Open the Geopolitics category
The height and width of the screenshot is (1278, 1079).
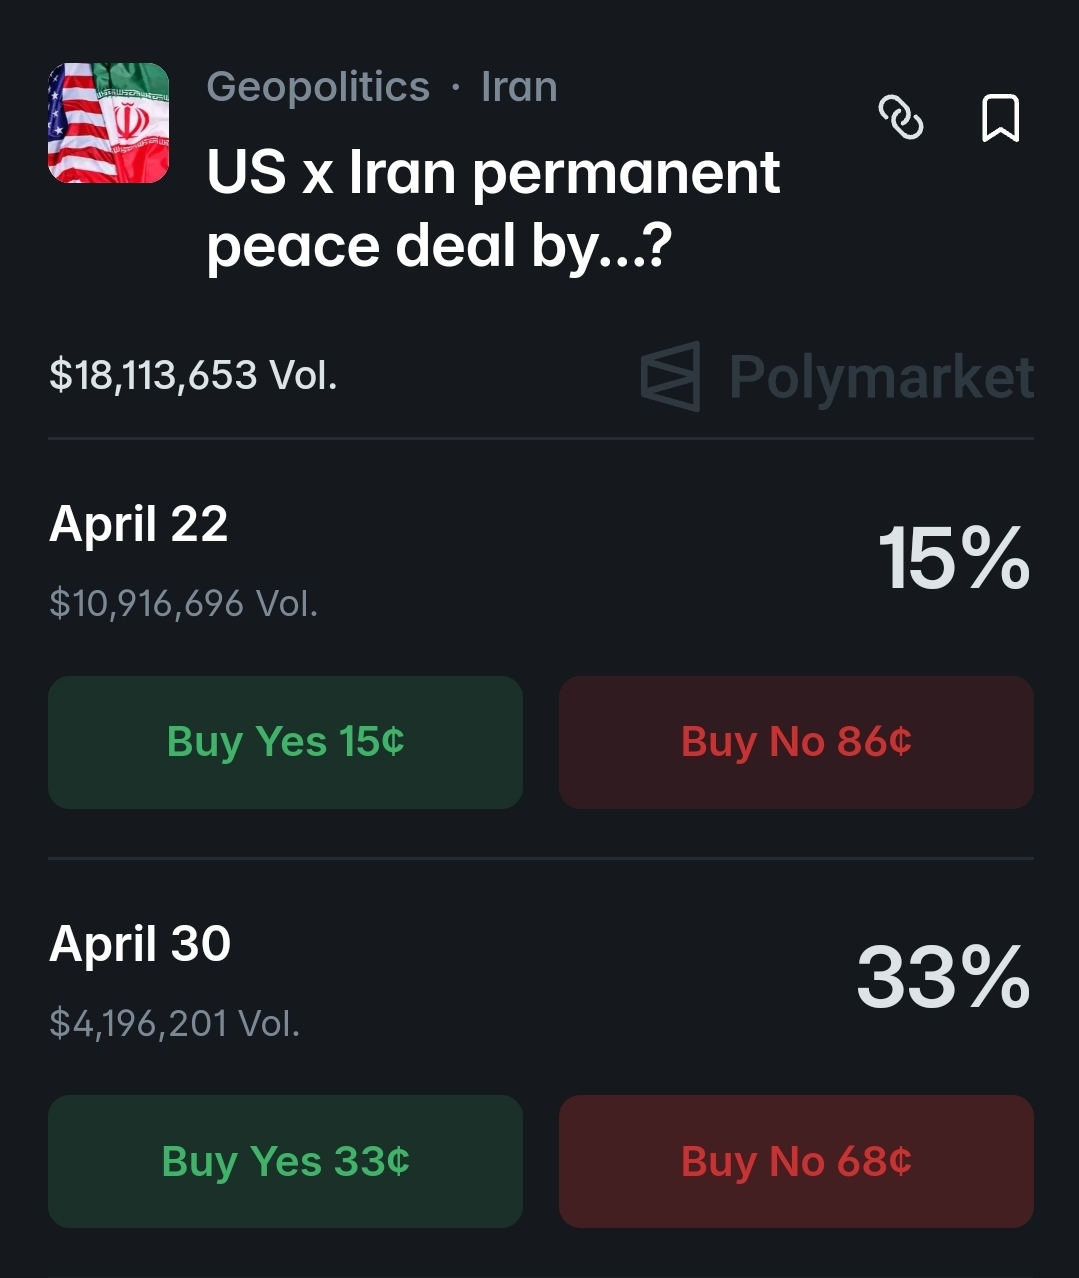pos(317,87)
